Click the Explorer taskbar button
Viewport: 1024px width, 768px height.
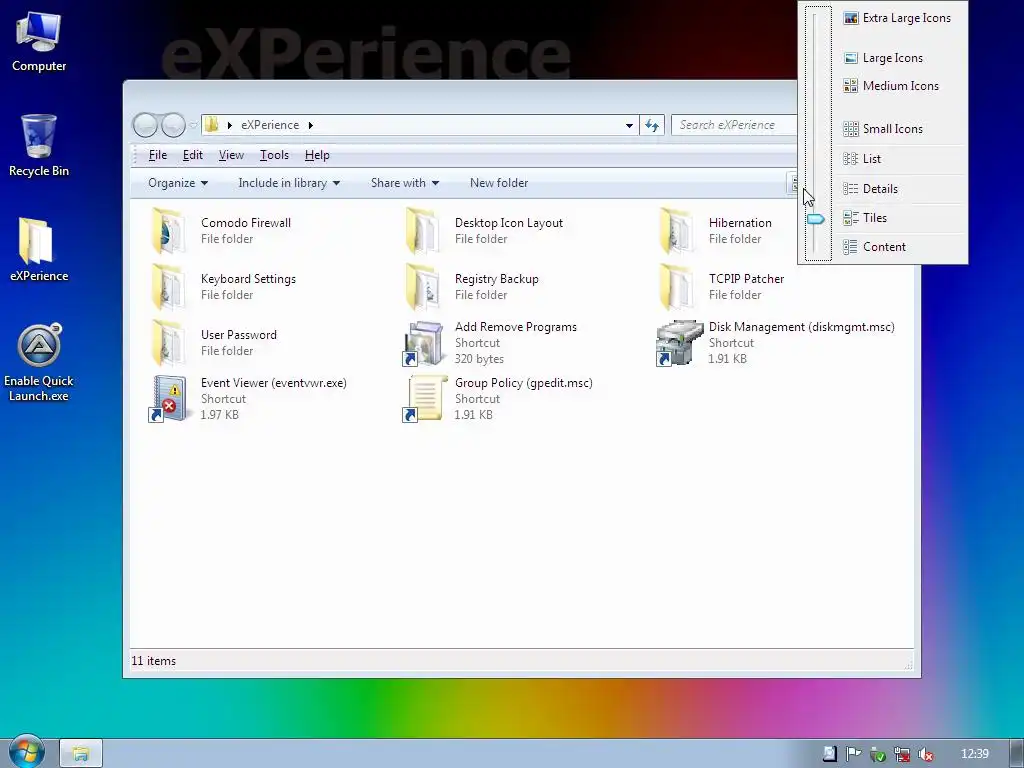[81, 754]
